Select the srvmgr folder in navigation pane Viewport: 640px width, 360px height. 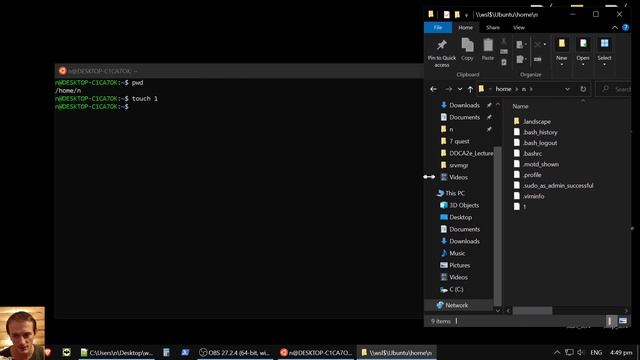[459, 165]
